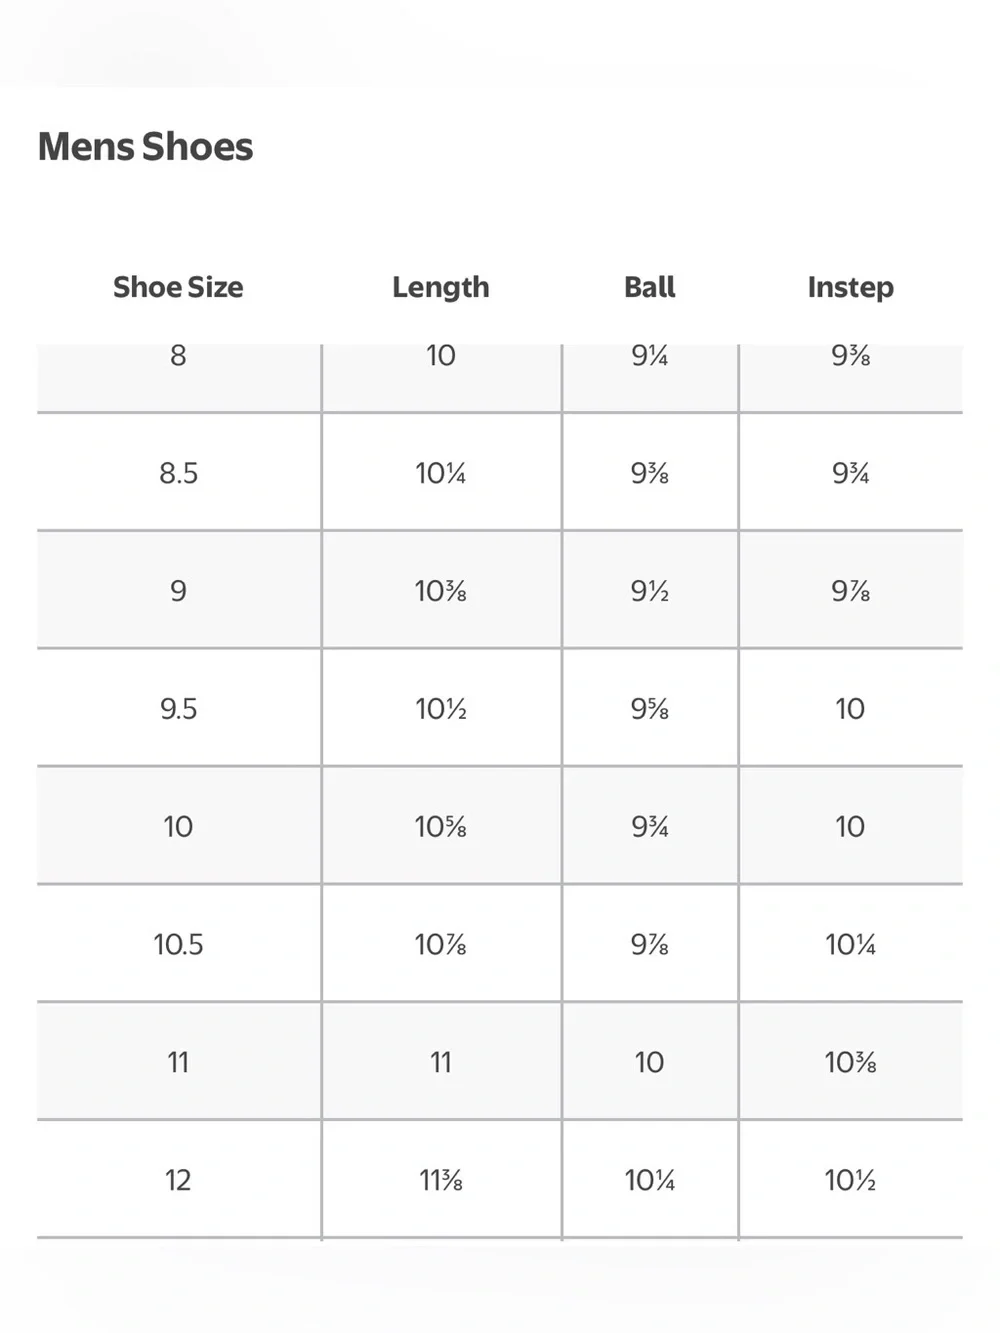Click ball value 9½
This screenshot has width=1000, height=1333.
click(650, 591)
